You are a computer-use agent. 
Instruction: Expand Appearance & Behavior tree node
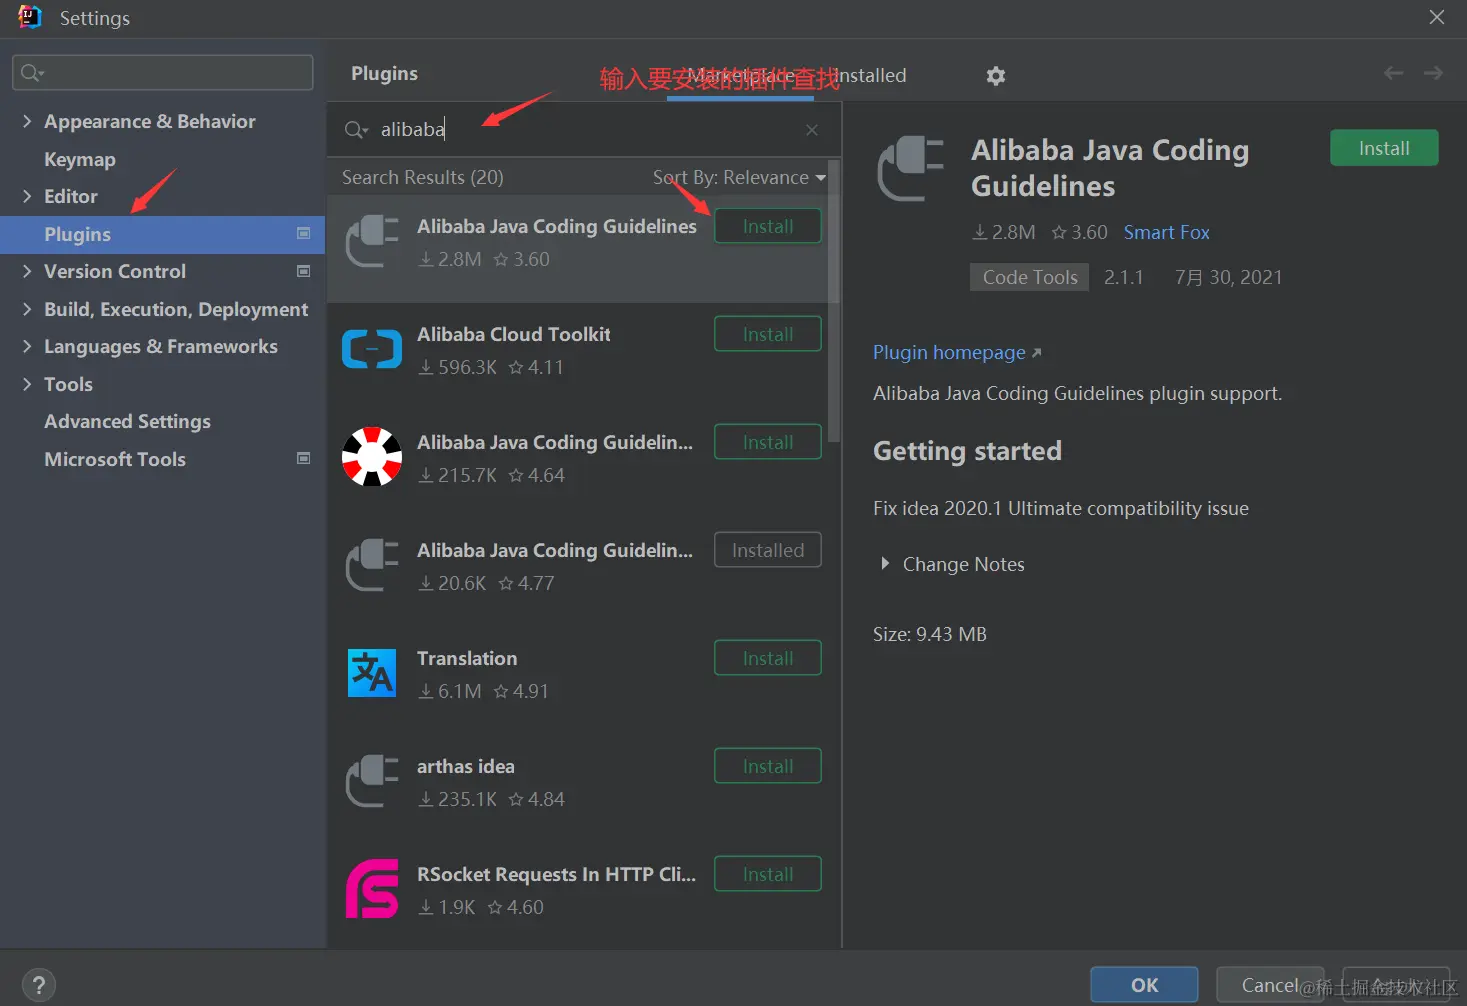[27, 121]
